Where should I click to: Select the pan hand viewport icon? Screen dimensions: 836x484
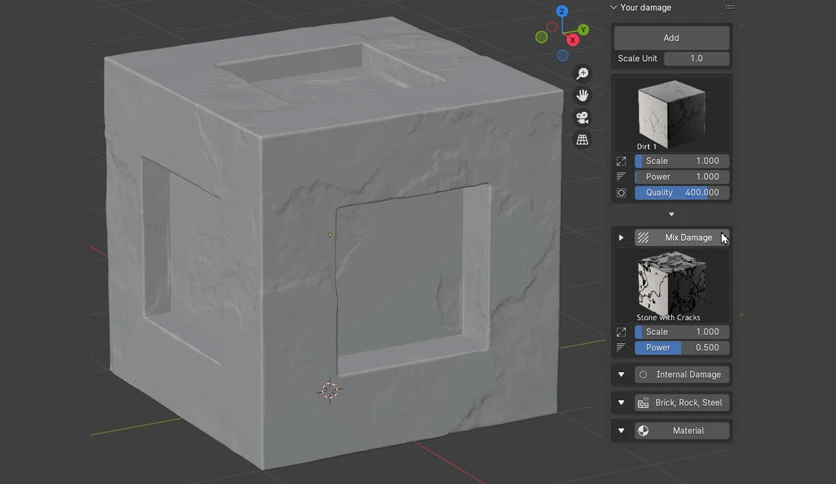[x=582, y=95]
